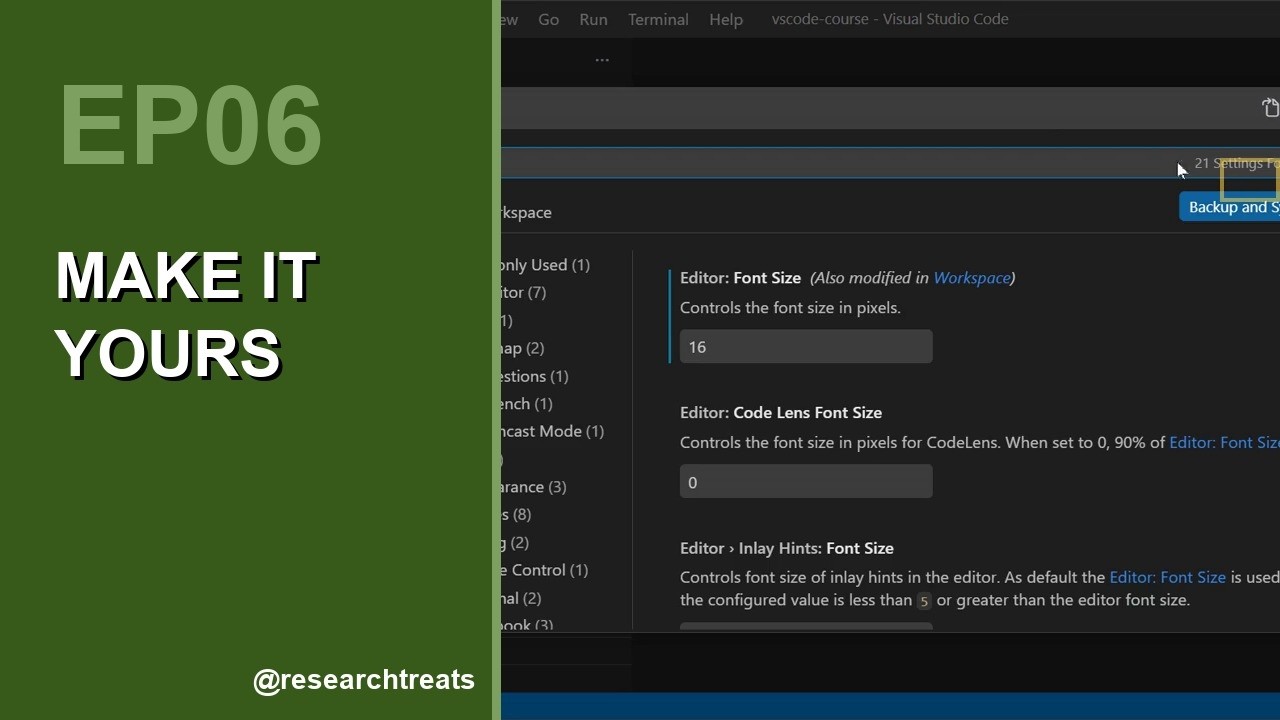Screen dimensions: 1280x720
Task: Open the Run menu
Action: point(593,19)
